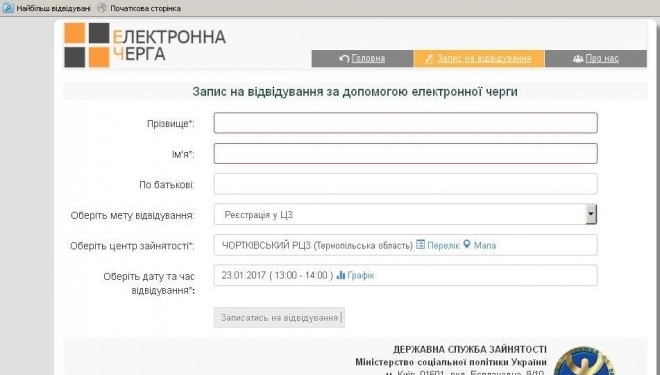Open the Про нас tab
660x375 pixels.
coord(596,59)
